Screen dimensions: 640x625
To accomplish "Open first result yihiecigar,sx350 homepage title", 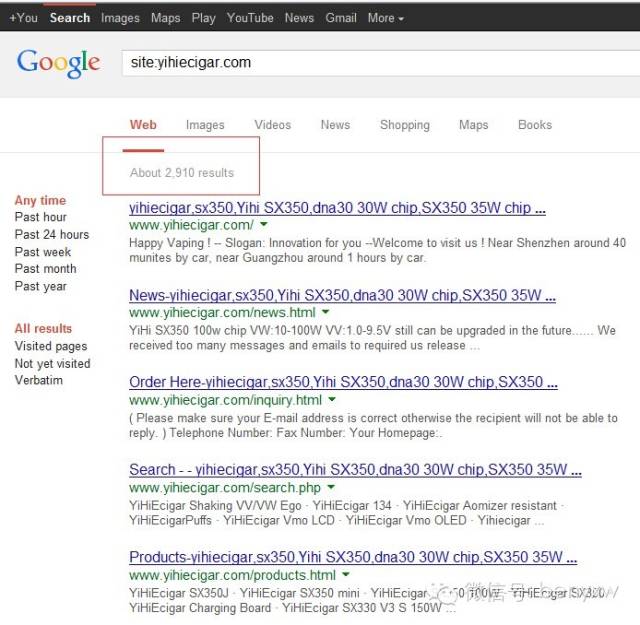I will click(337, 208).
